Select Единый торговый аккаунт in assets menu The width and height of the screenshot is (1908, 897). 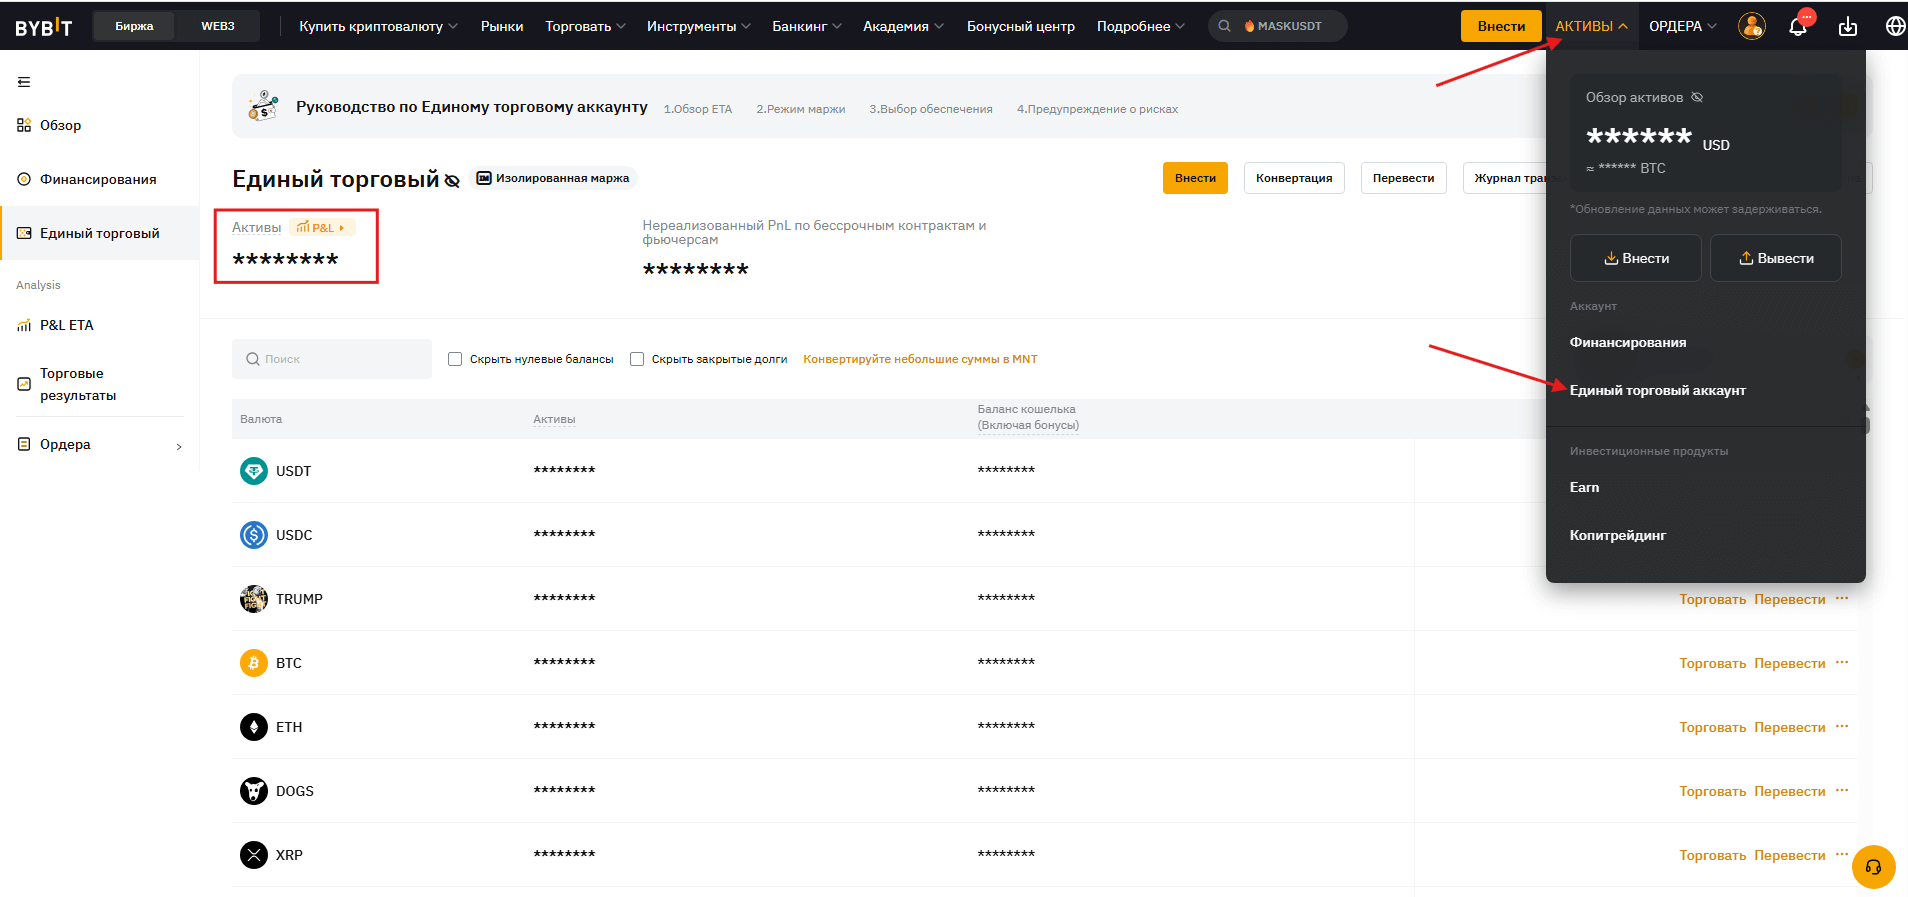1657,391
